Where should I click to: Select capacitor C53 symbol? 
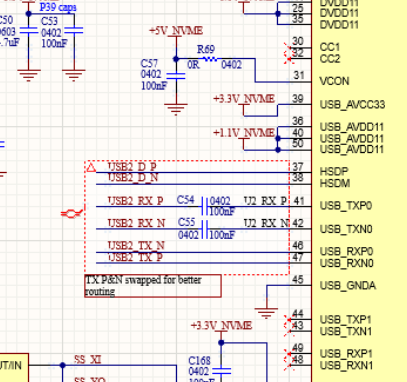tap(74, 31)
